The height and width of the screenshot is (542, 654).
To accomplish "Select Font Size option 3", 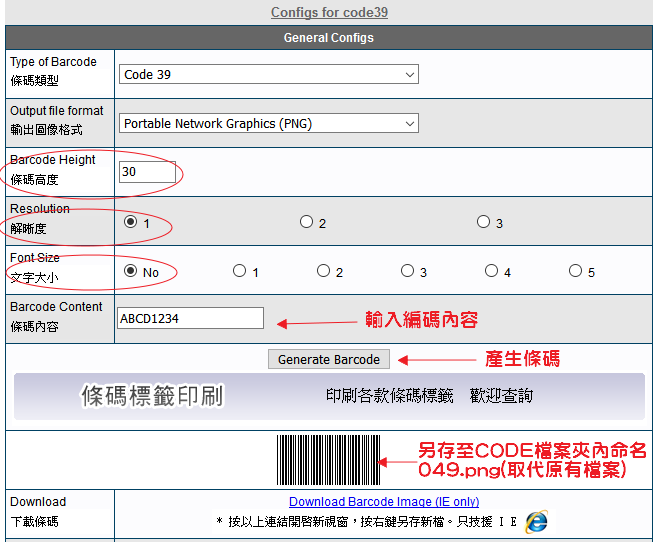I will click(x=407, y=271).
